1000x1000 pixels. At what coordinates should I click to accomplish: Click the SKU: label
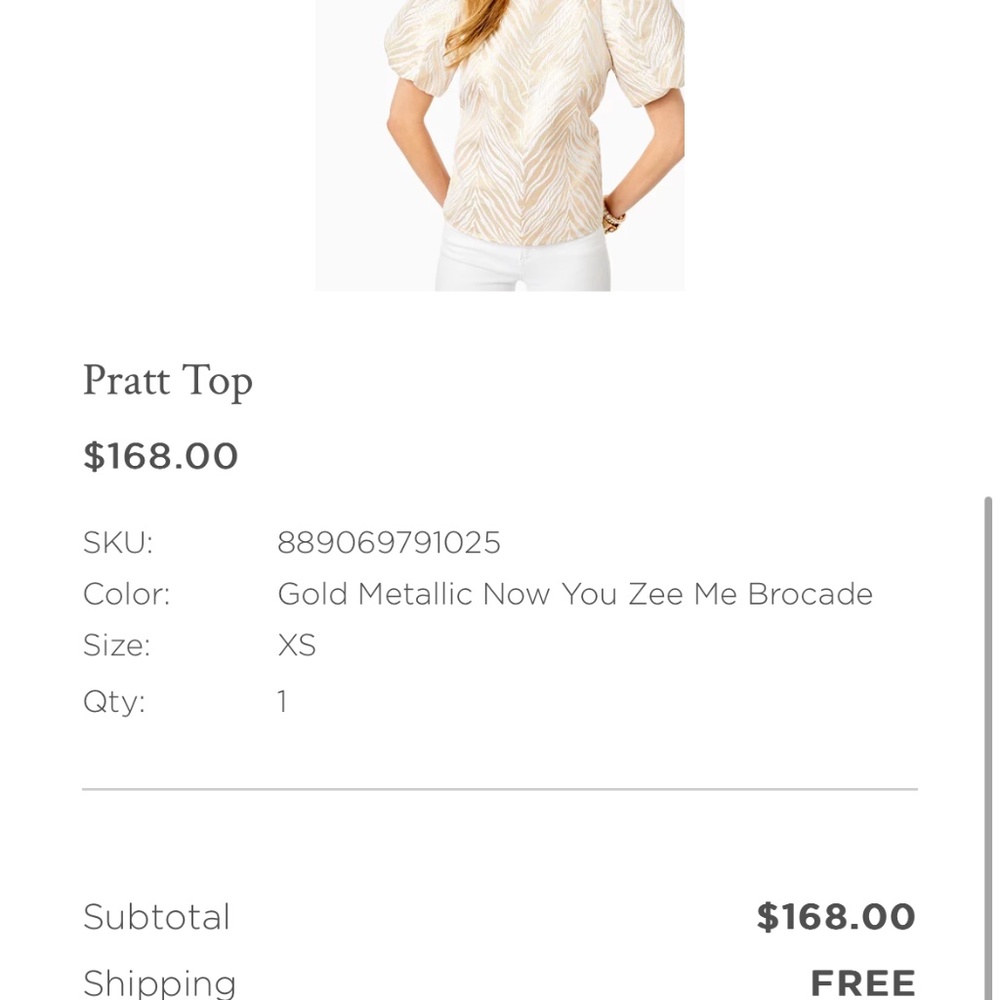(118, 543)
